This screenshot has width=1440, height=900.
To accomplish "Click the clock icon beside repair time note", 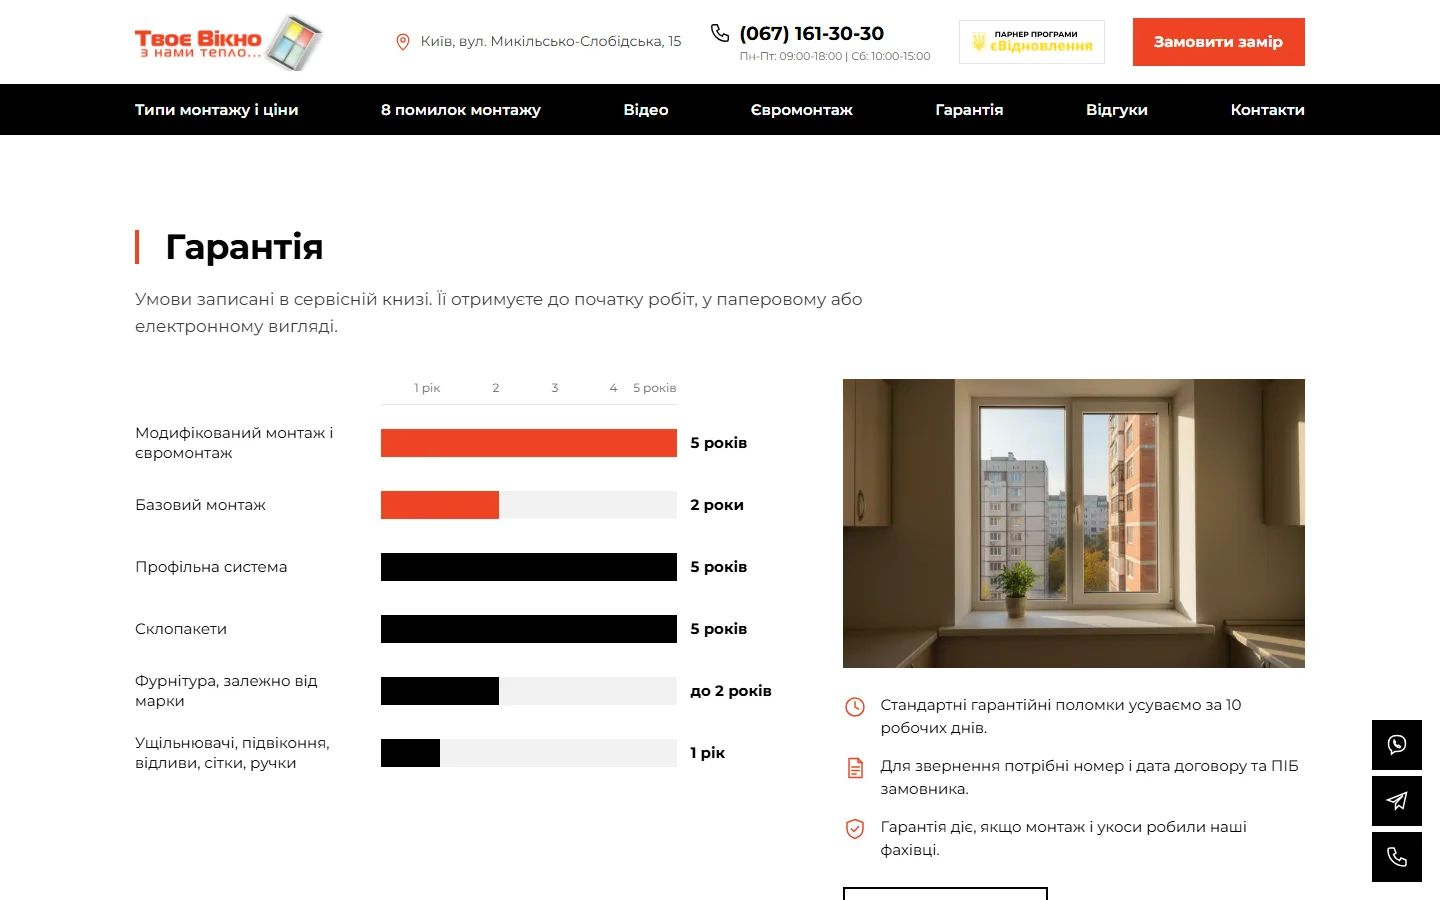I will [x=855, y=707].
